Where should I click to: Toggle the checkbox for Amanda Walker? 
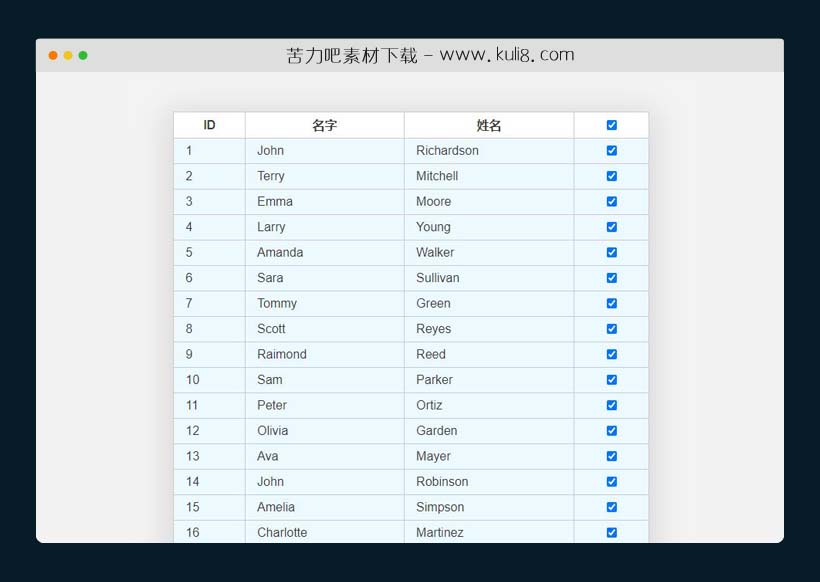pos(610,252)
